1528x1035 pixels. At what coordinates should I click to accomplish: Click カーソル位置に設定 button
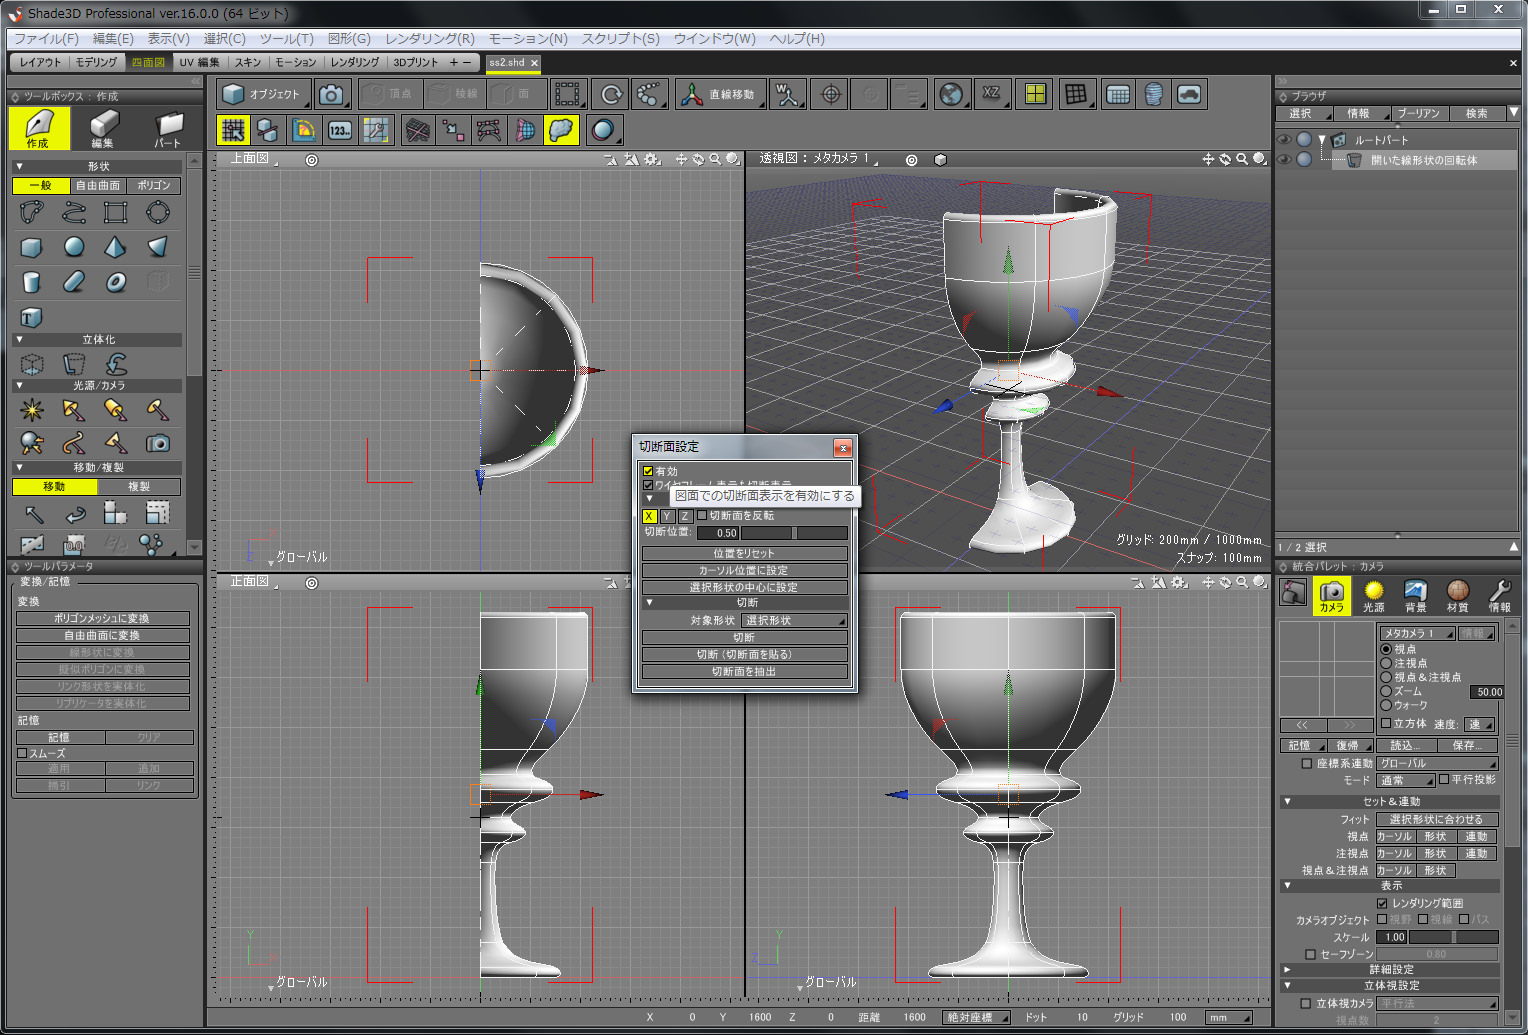click(x=745, y=571)
